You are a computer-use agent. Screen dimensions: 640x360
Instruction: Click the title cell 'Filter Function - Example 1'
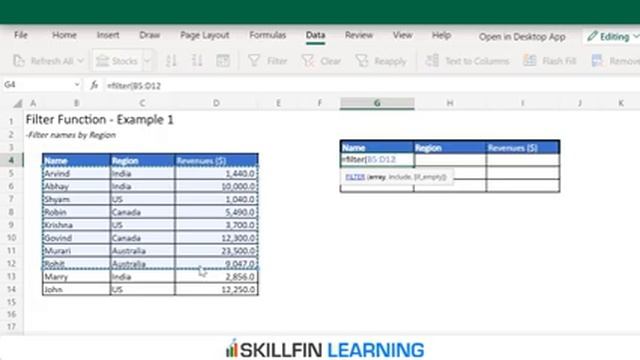(100, 120)
